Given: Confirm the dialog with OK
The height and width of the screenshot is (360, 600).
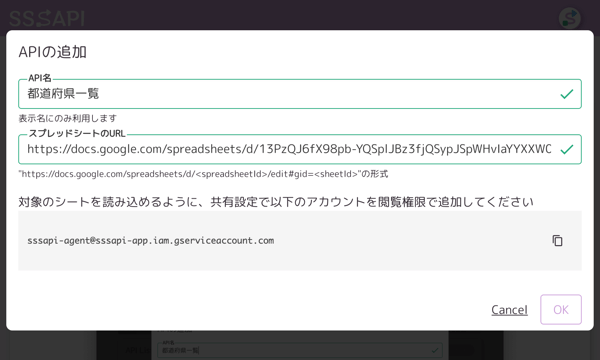Looking at the screenshot, I should (561, 310).
